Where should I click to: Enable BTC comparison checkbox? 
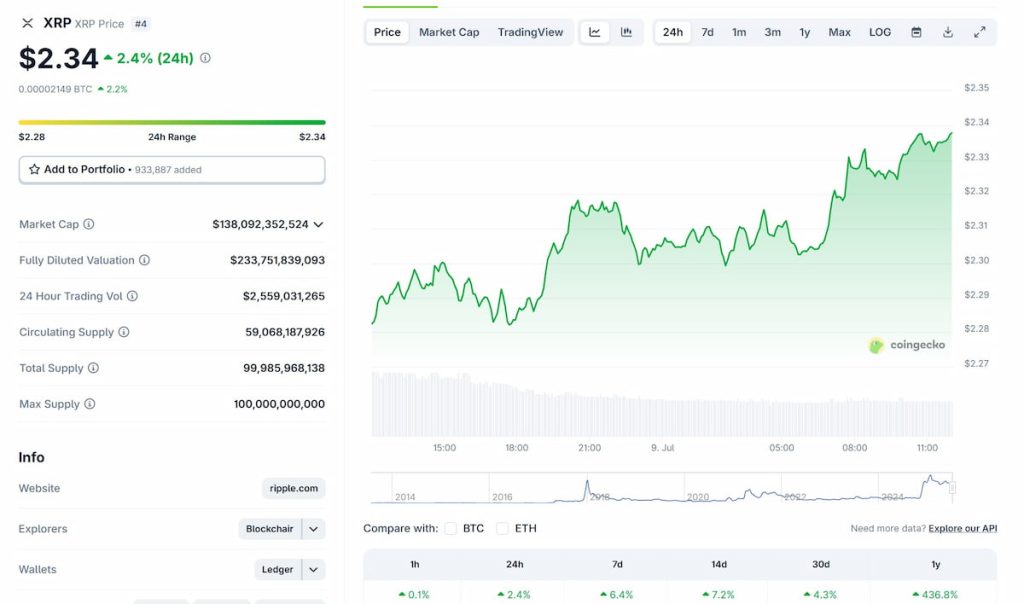pyautogui.click(x=449, y=528)
